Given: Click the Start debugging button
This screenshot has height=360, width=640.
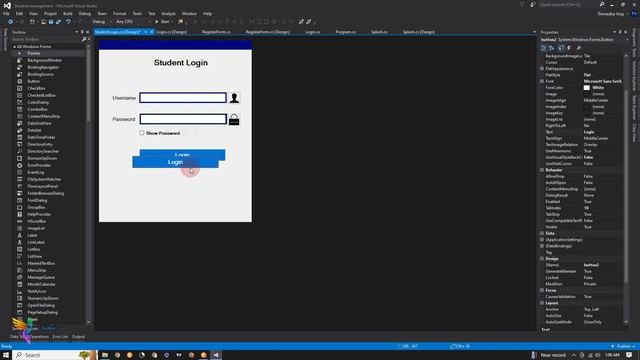Looking at the screenshot, I should tap(162, 22).
